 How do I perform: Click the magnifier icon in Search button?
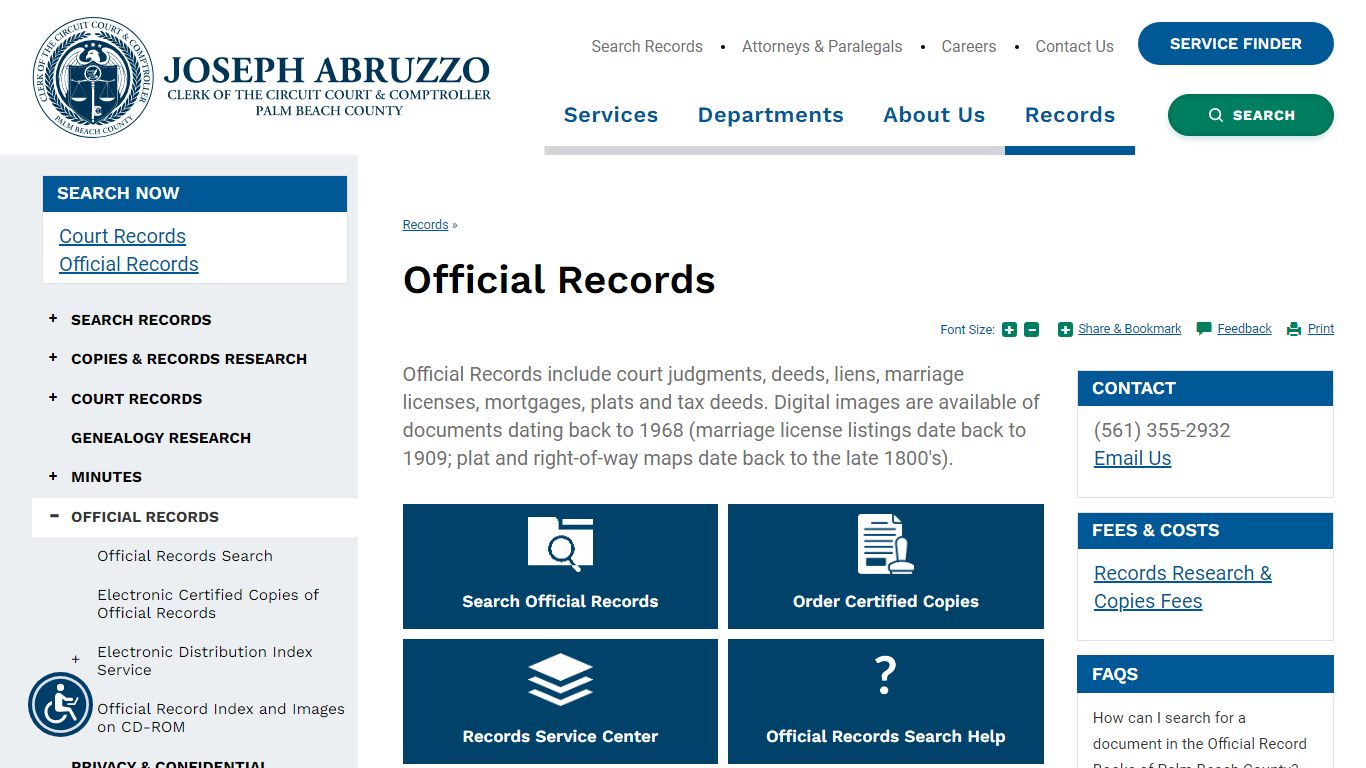tap(1216, 115)
